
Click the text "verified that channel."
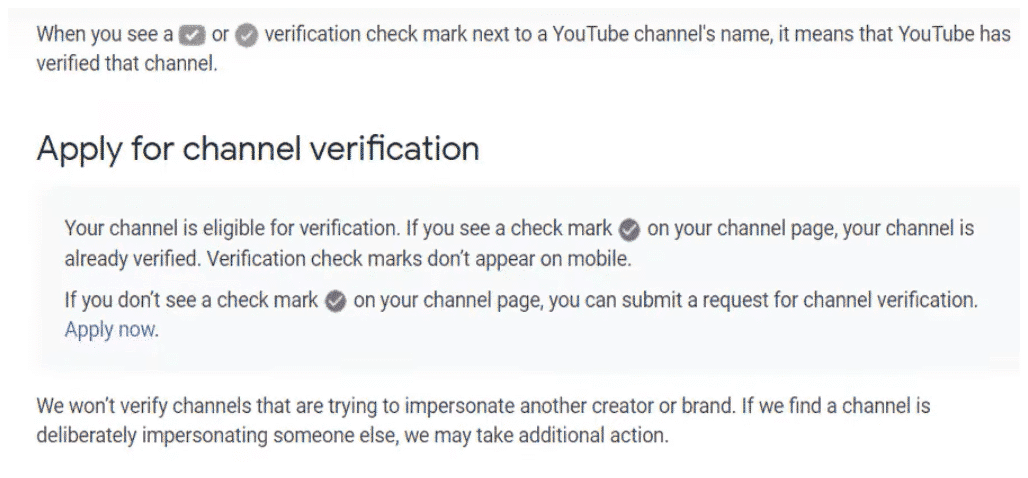click(127, 65)
